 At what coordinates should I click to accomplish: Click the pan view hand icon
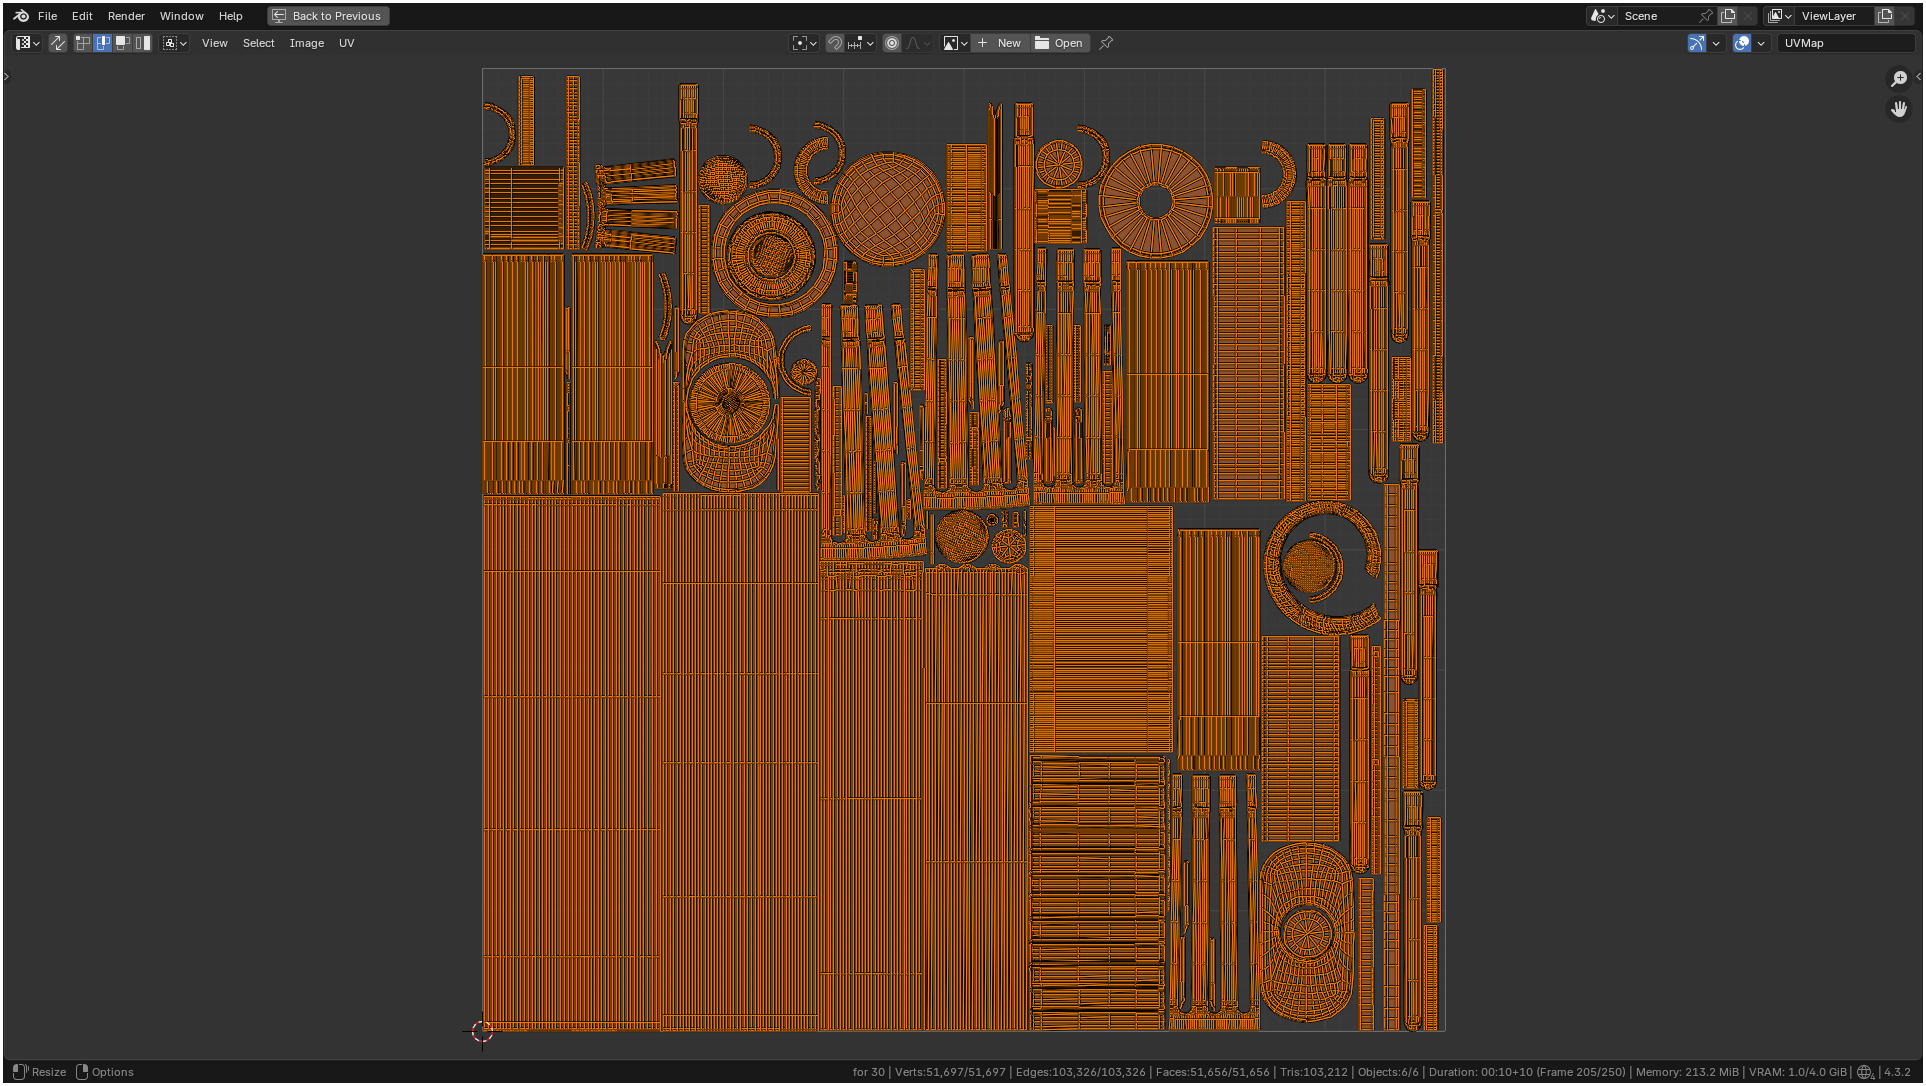click(1898, 109)
